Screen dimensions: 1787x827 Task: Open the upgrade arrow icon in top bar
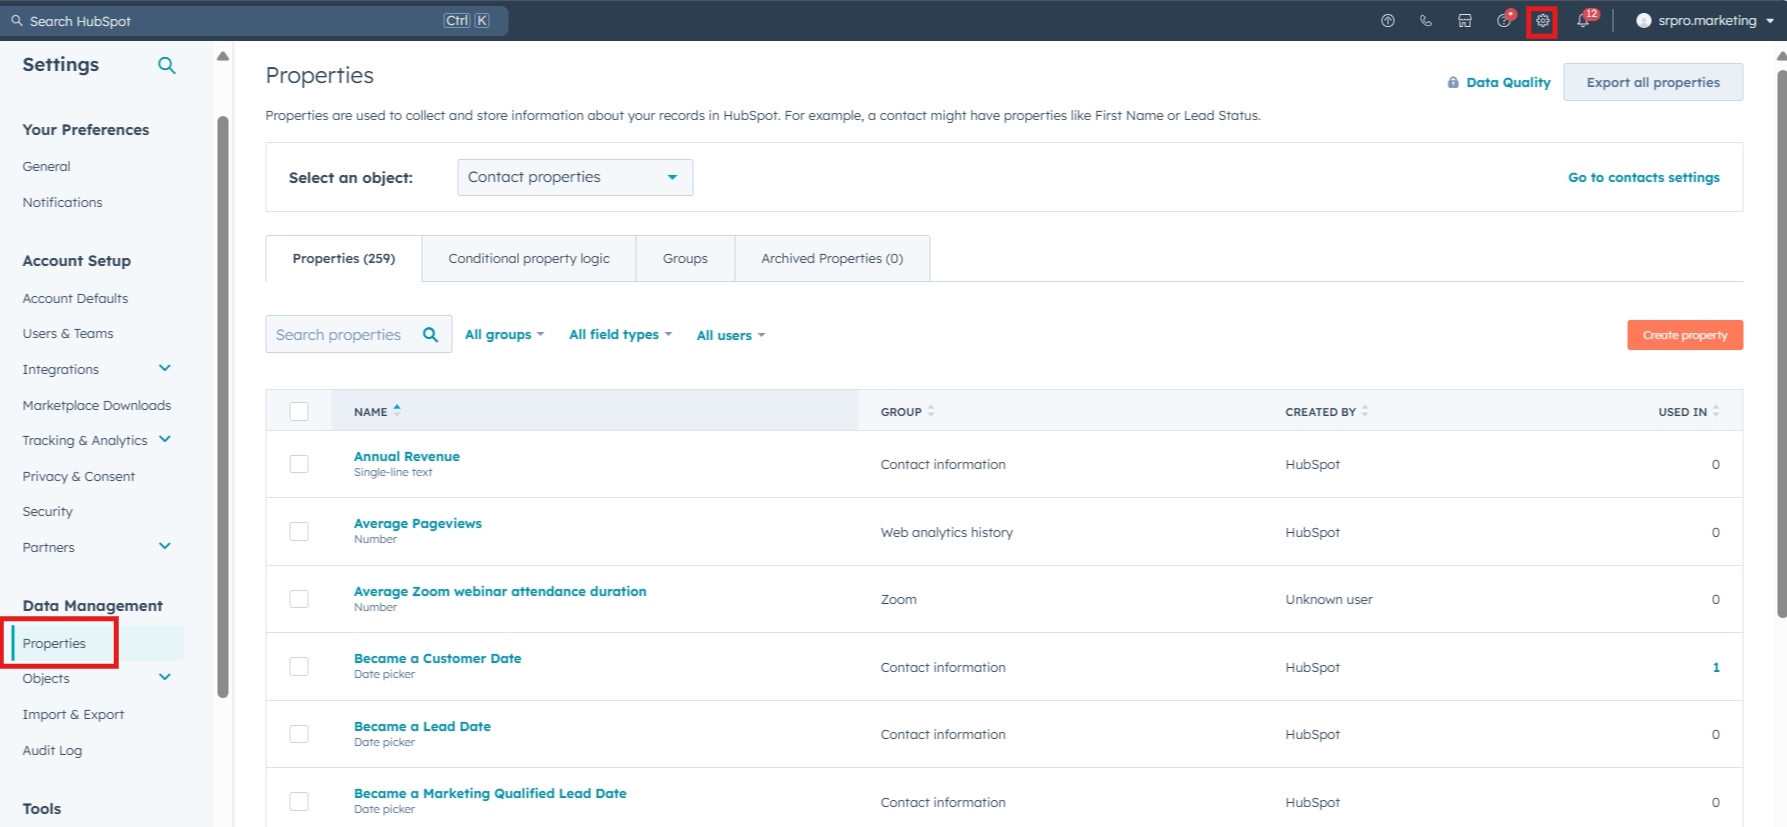[1387, 21]
